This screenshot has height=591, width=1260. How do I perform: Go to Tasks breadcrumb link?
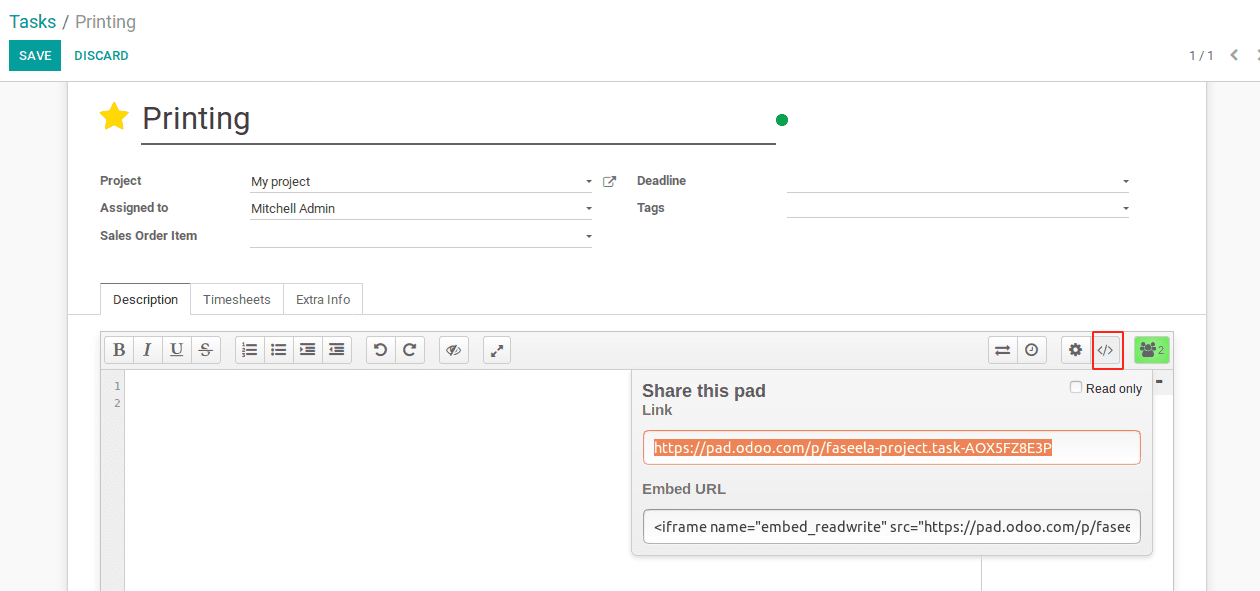coord(33,22)
